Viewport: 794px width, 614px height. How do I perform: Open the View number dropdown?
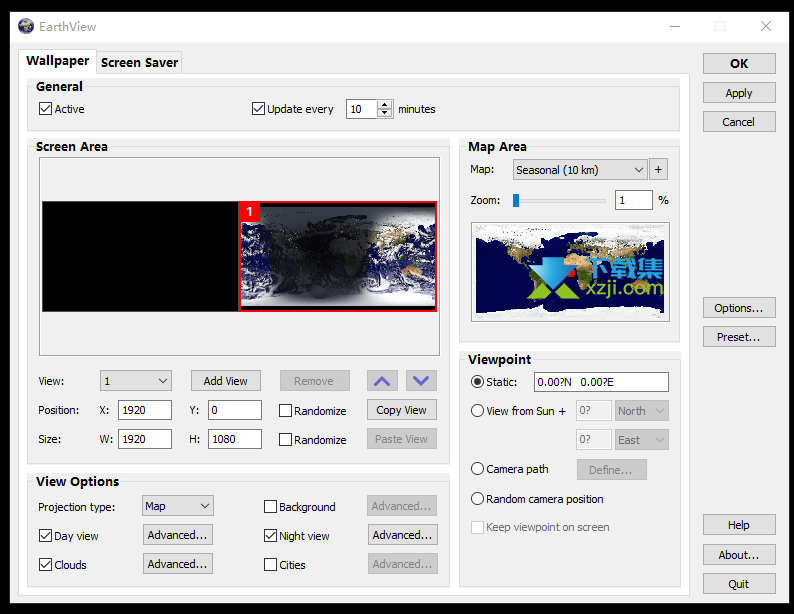point(136,381)
